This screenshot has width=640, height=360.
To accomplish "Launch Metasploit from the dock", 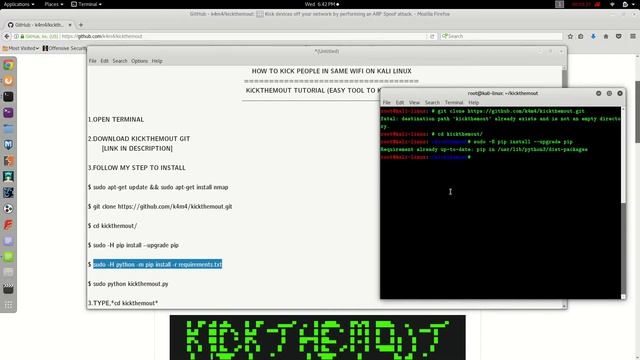I will pos(8,145).
